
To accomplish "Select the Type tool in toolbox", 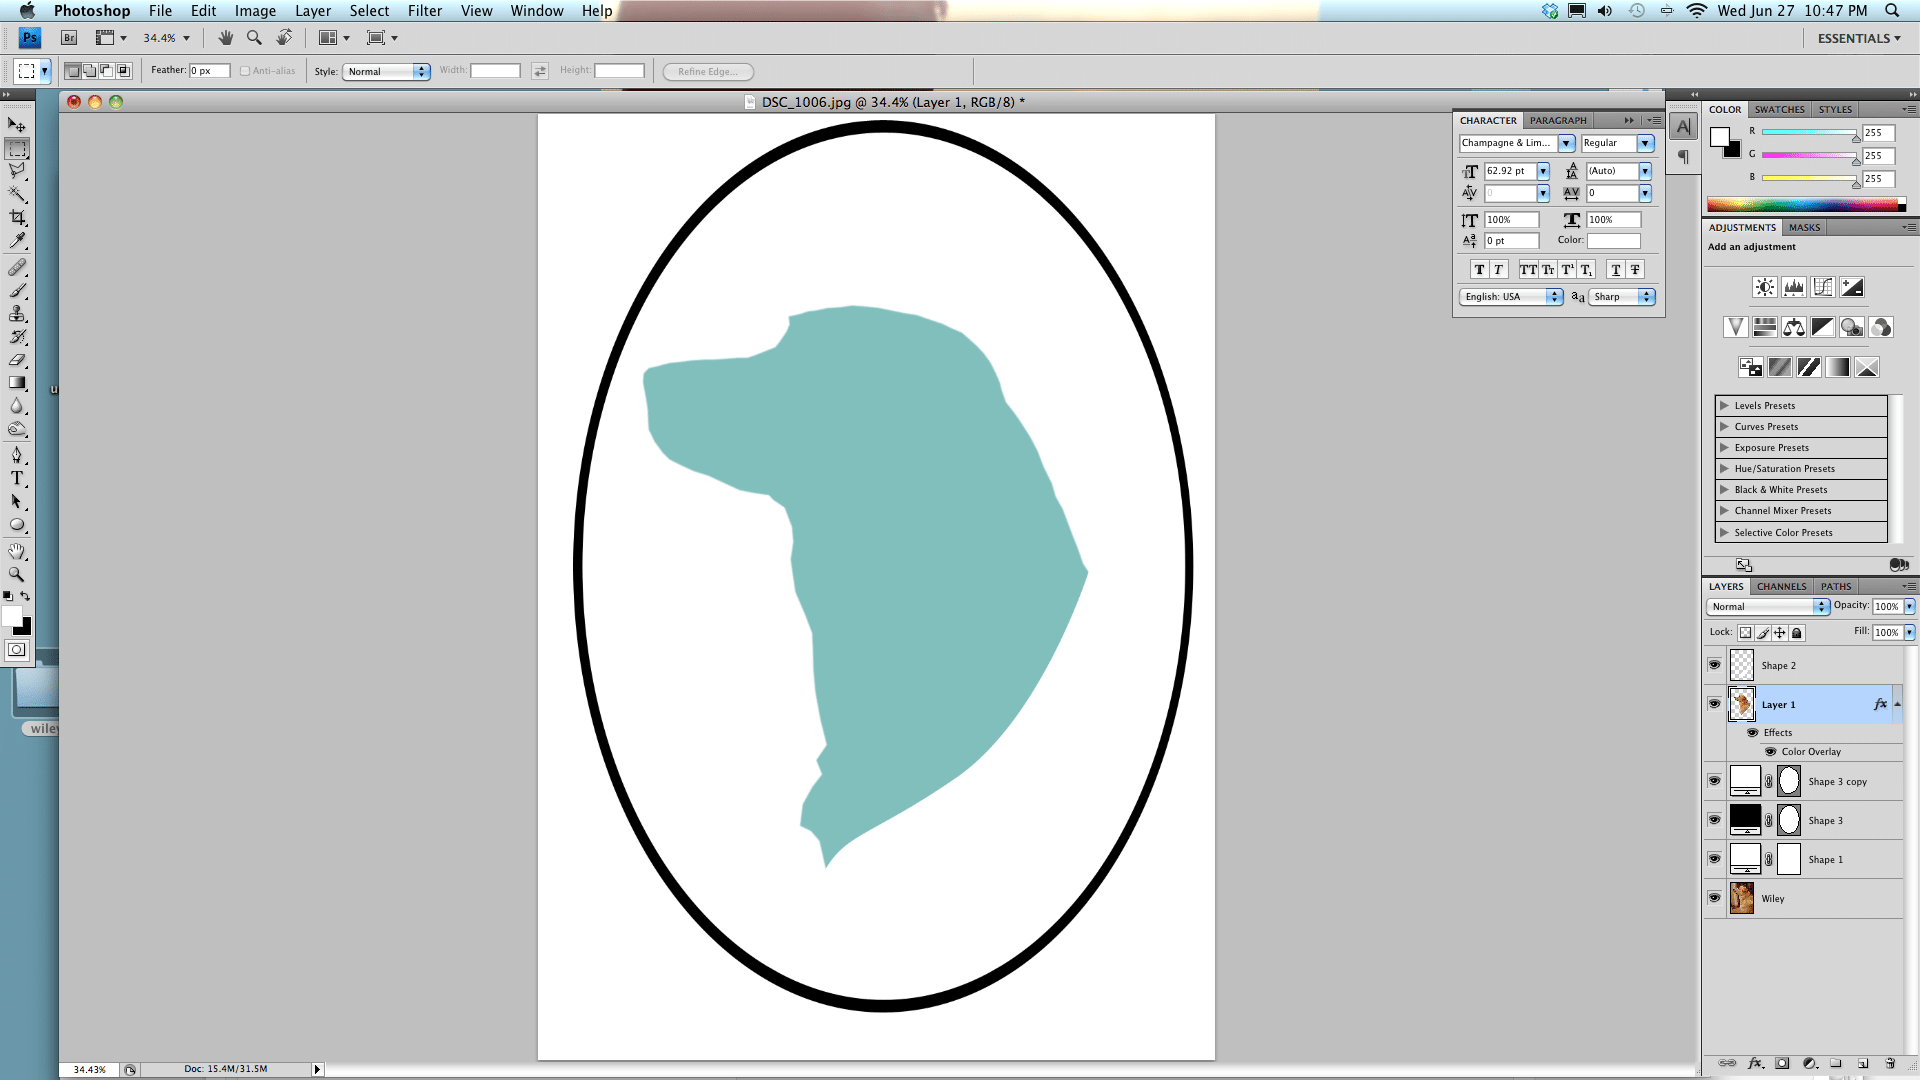I will [17, 479].
